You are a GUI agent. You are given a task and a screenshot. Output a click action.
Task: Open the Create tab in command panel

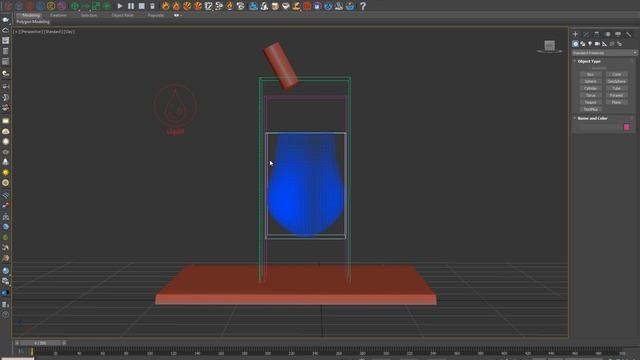[x=576, y=34]
